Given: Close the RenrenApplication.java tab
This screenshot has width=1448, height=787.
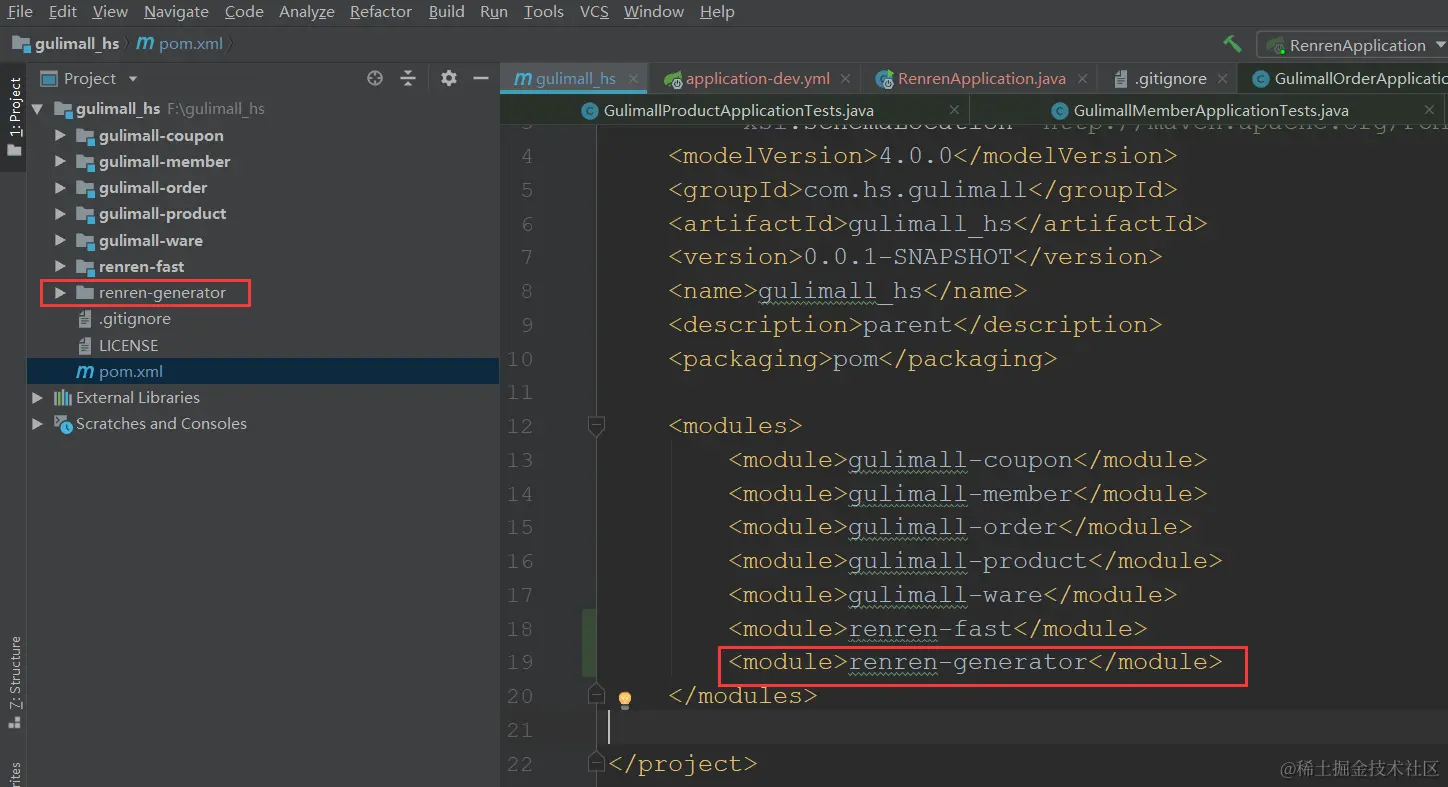Looking at the screenshot, I should coord(1082,79).
